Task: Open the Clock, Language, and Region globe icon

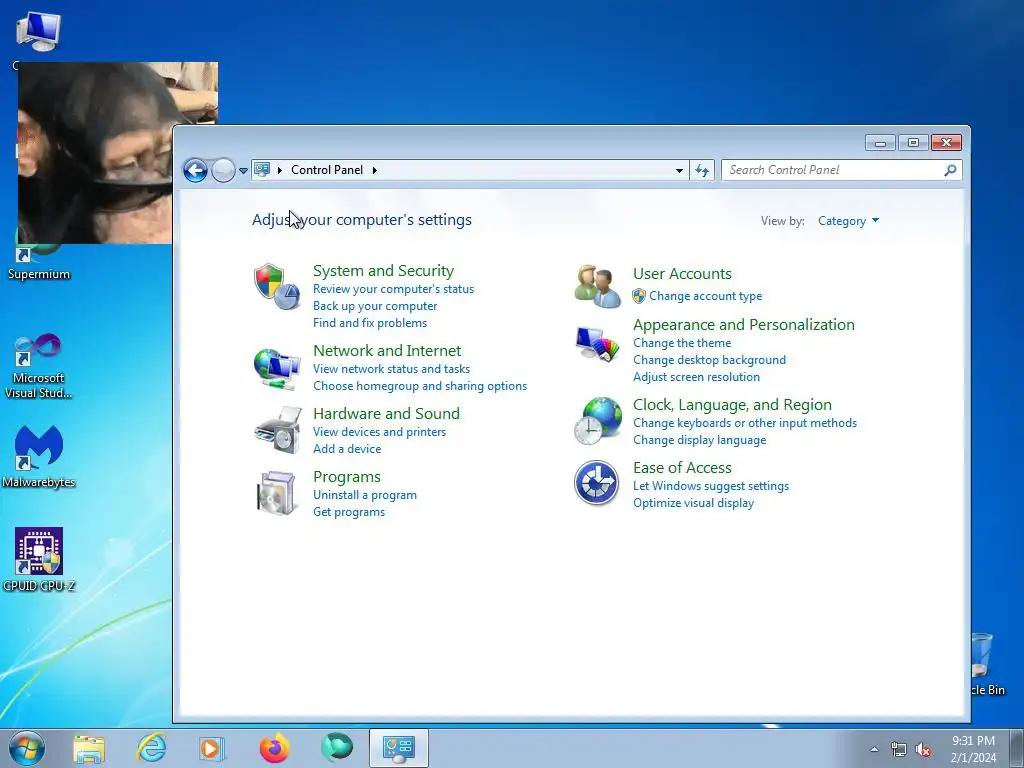Action: click(x=598, y=421)
